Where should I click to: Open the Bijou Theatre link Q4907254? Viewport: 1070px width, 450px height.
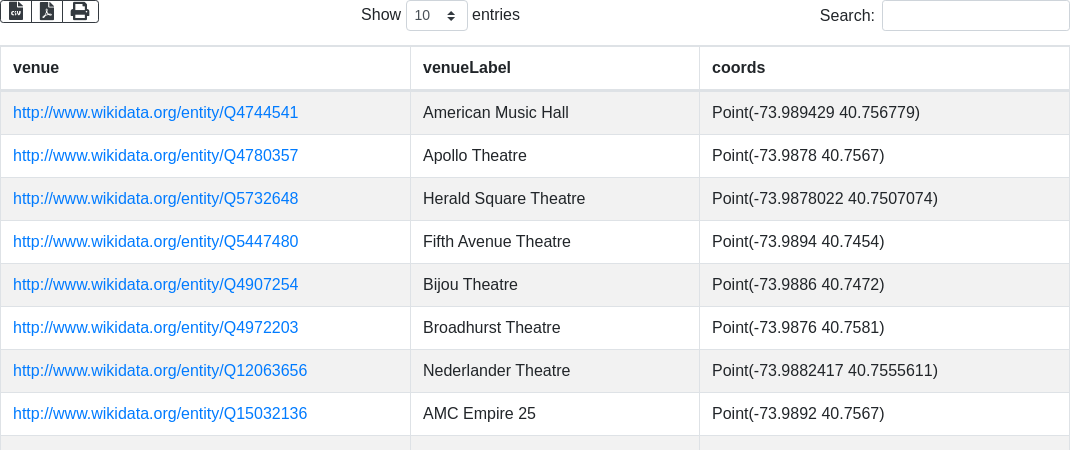click(x=155, y=285)
